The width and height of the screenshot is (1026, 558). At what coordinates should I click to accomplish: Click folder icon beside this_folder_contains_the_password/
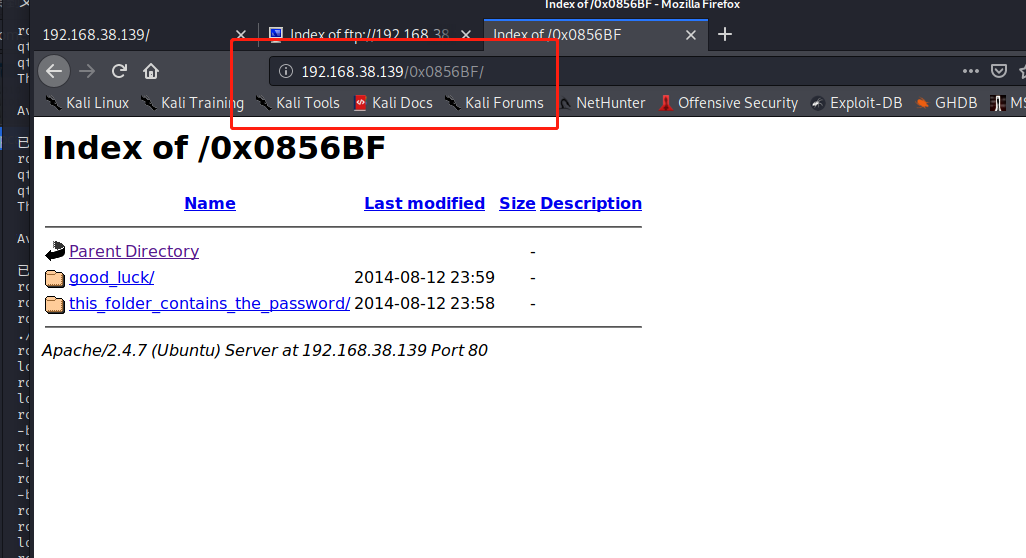[x=55, y=304]
